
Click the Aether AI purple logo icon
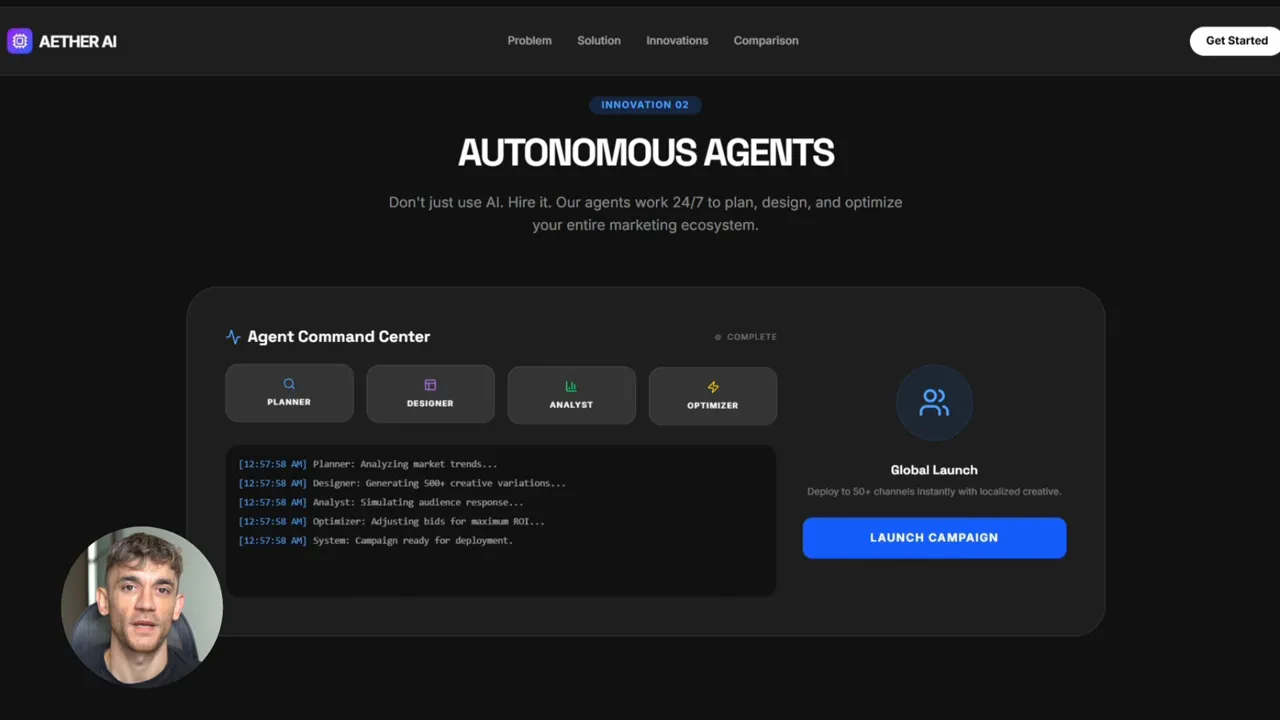pos(19,41)
